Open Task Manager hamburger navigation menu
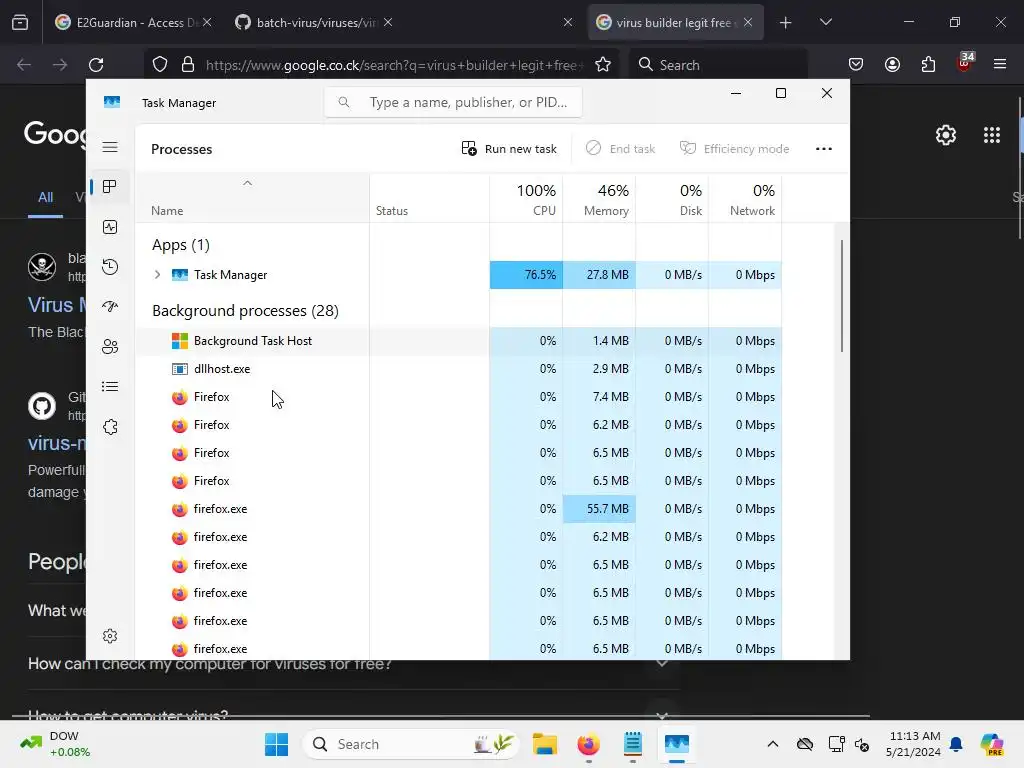 (x=110, y=147)
